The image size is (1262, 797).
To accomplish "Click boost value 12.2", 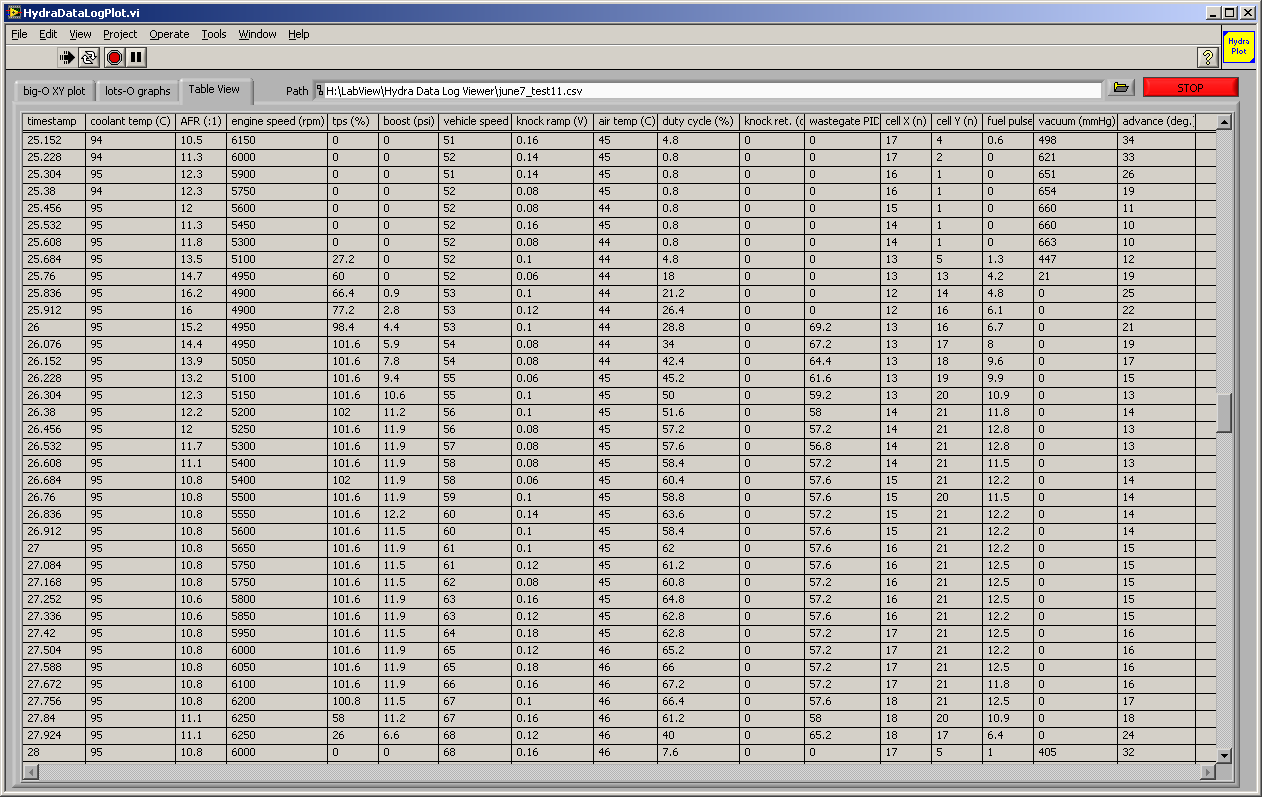I will tap(408, 514).
